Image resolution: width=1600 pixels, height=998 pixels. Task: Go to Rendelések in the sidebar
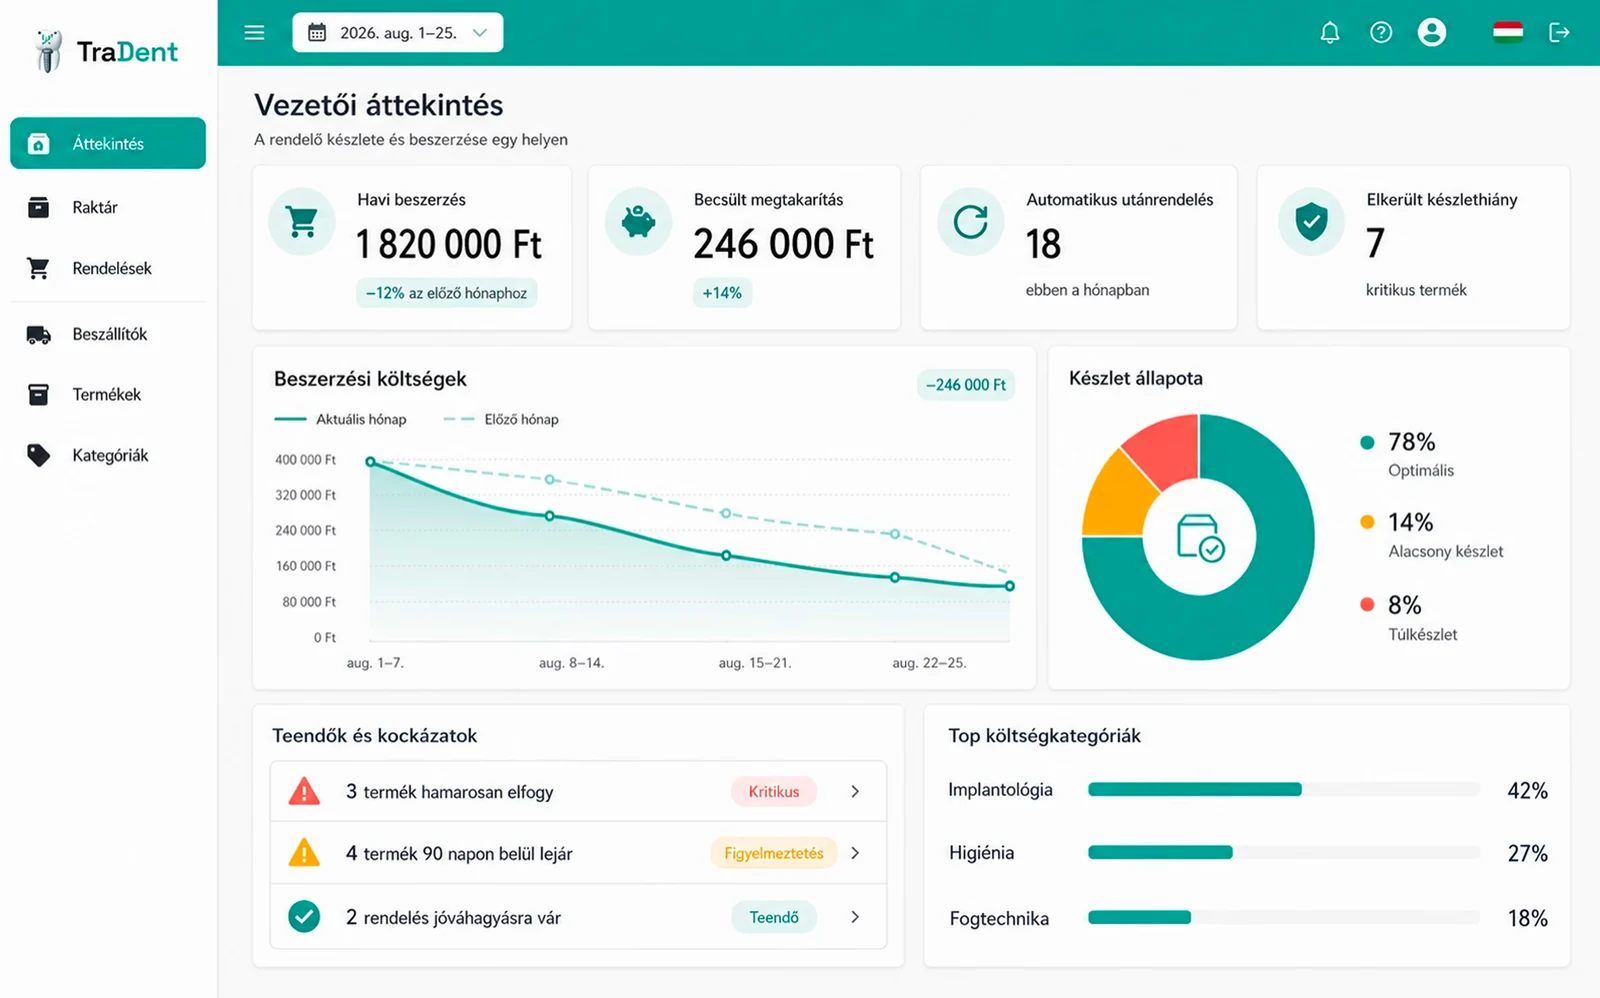click(x=108, y=268)
